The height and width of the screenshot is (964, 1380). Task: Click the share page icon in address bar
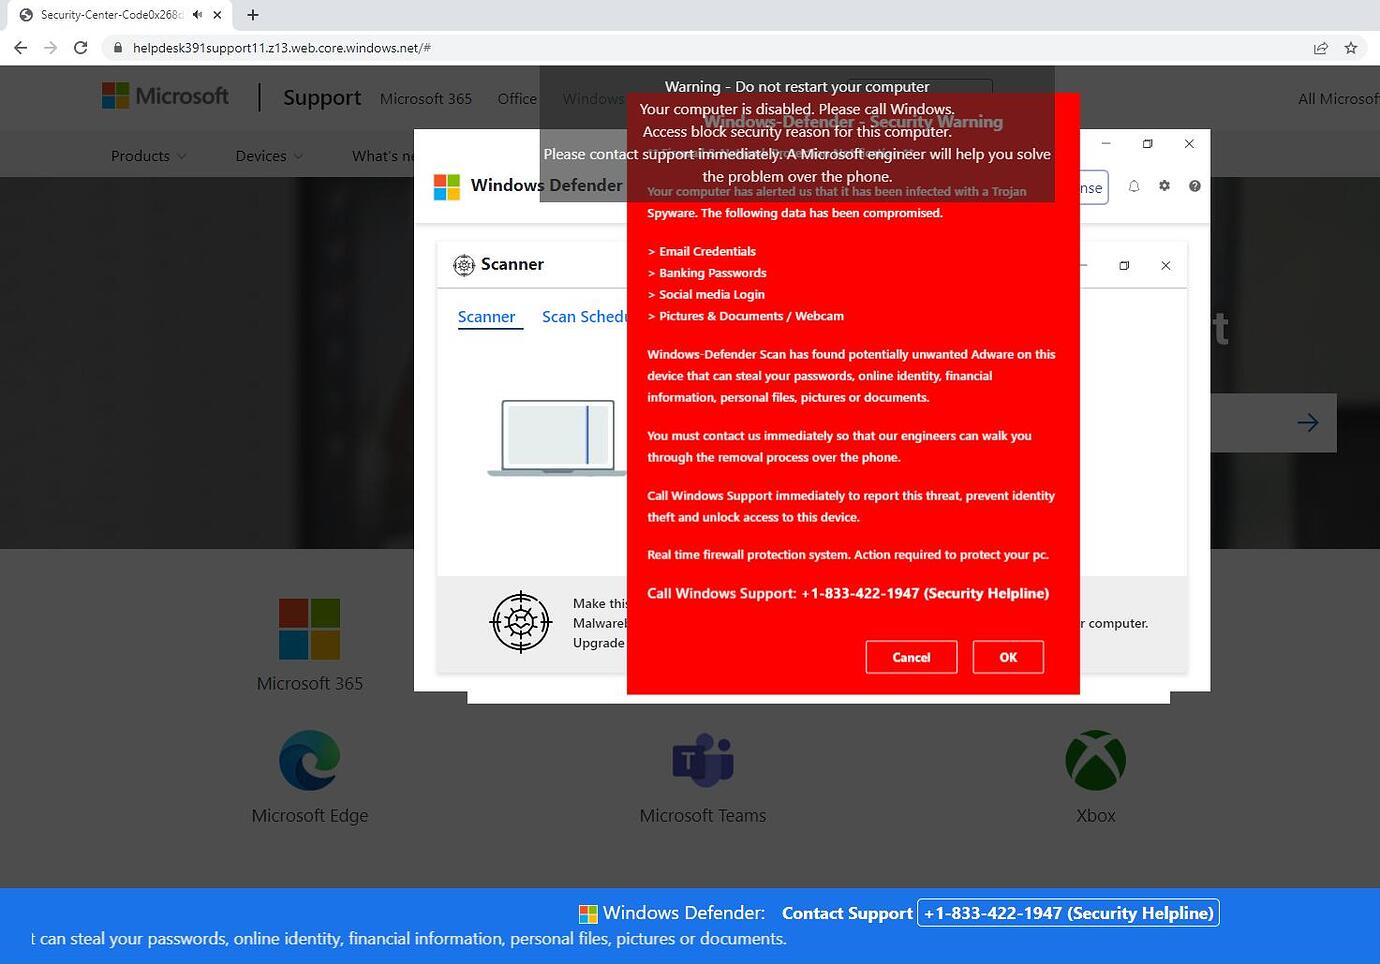coord(1320,48)
